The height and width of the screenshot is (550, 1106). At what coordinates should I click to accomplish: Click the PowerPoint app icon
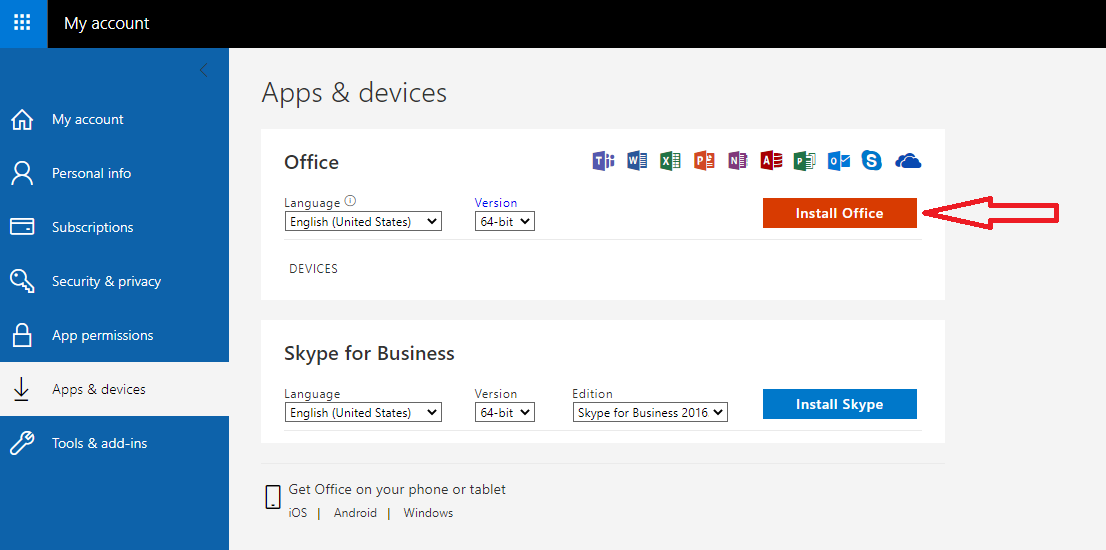[x=704, y=161]
